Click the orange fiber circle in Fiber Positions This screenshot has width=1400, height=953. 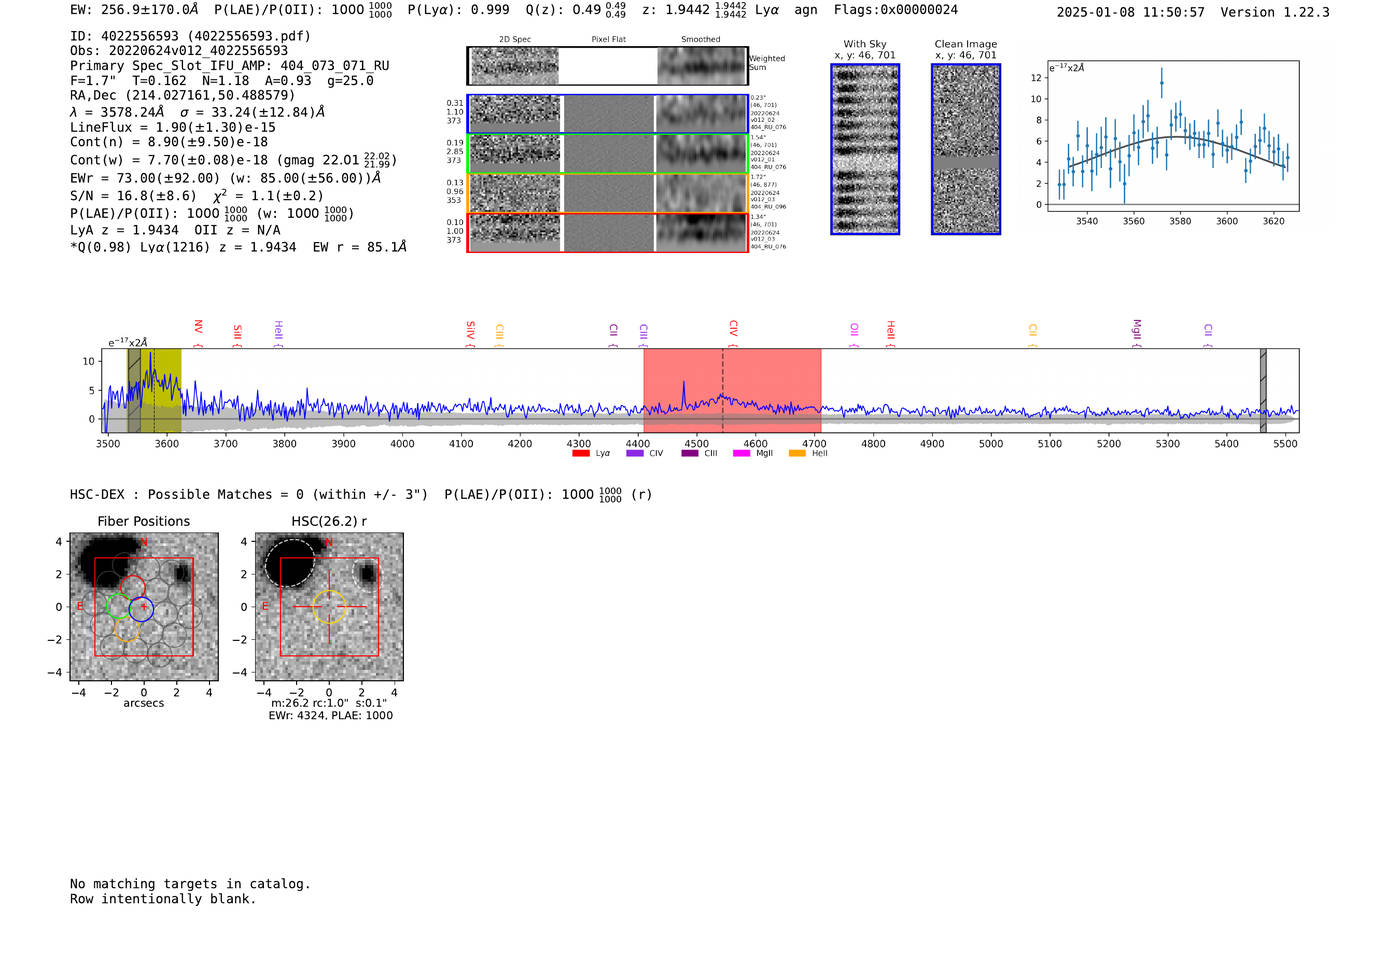[126, 628]
